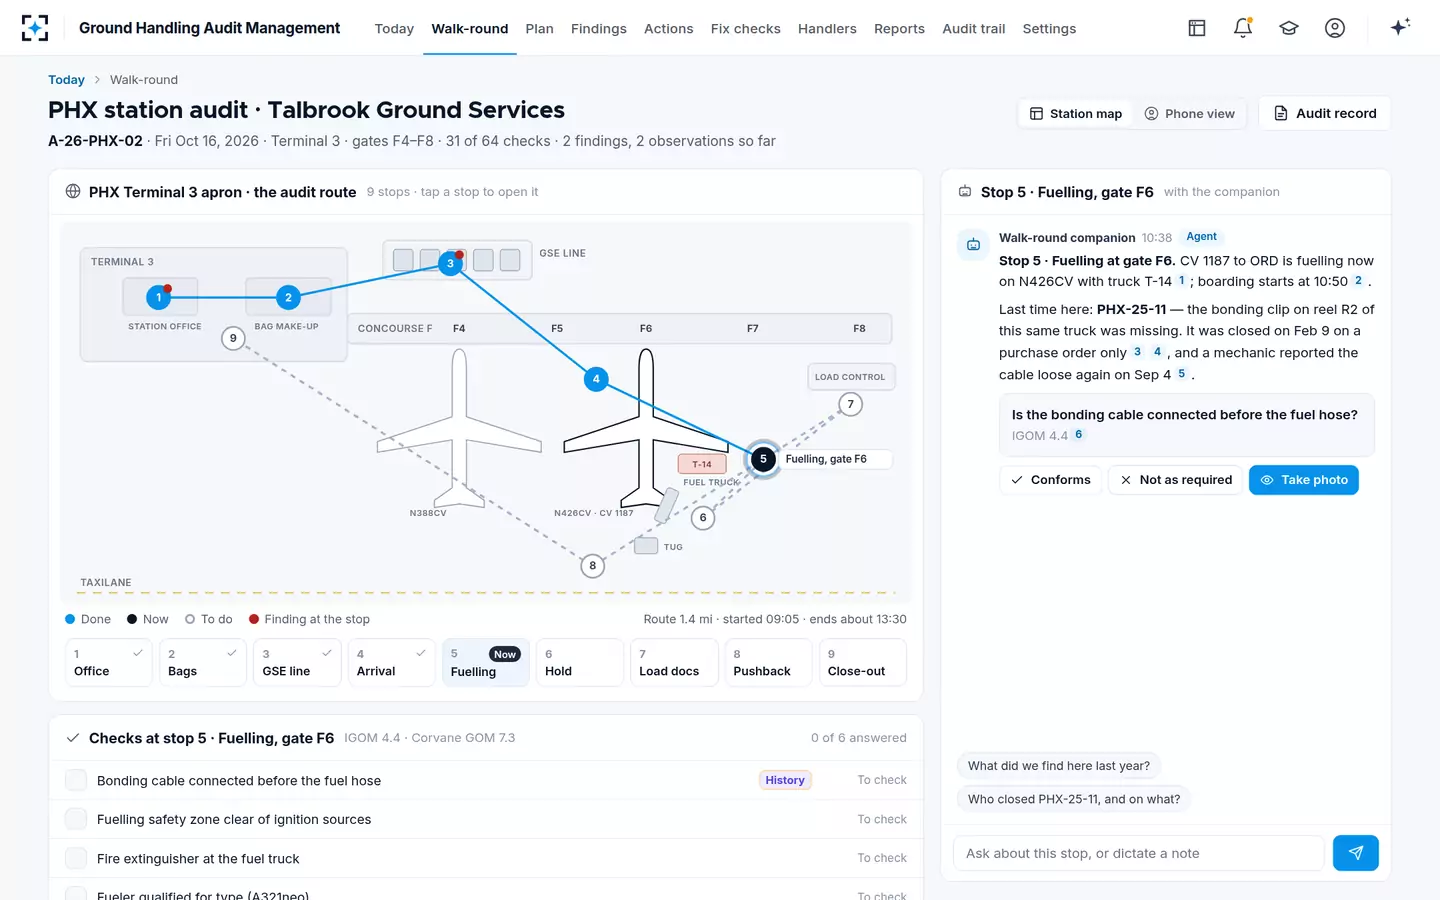Open the Hold stop card

580,662
